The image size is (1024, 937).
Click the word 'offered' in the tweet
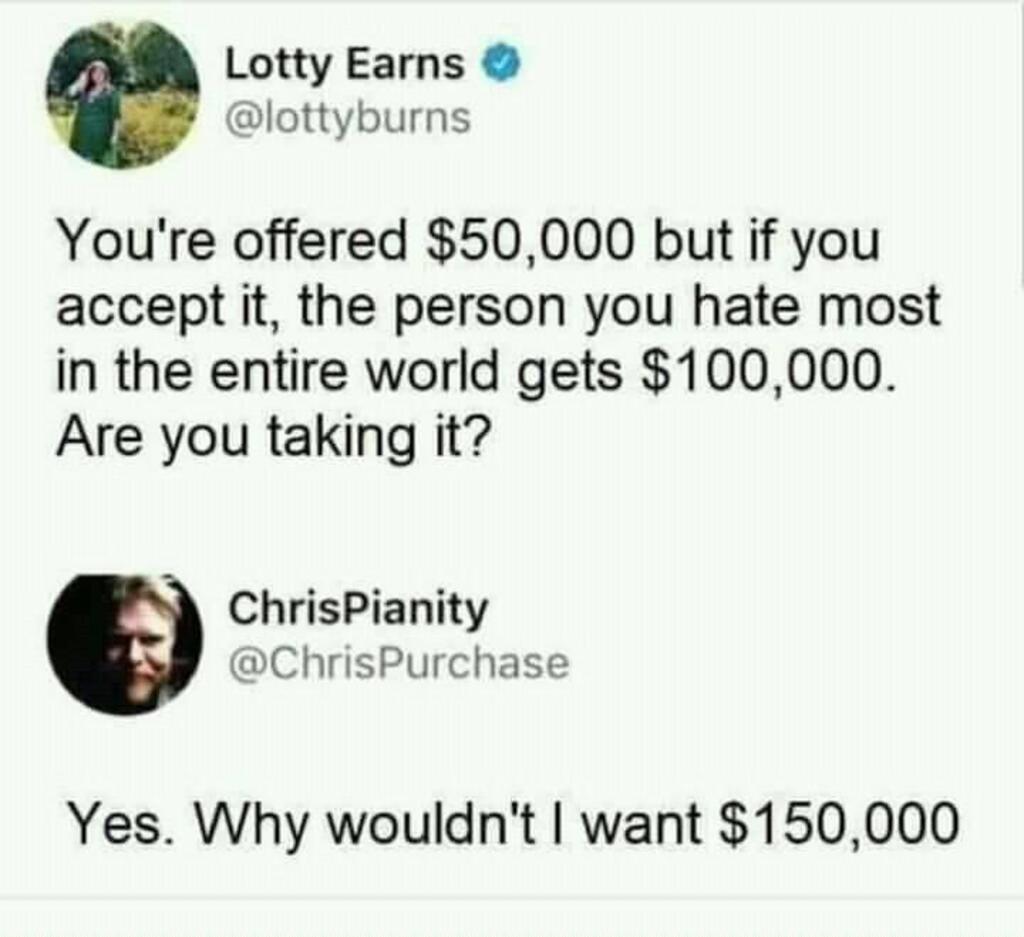(319, 241)
